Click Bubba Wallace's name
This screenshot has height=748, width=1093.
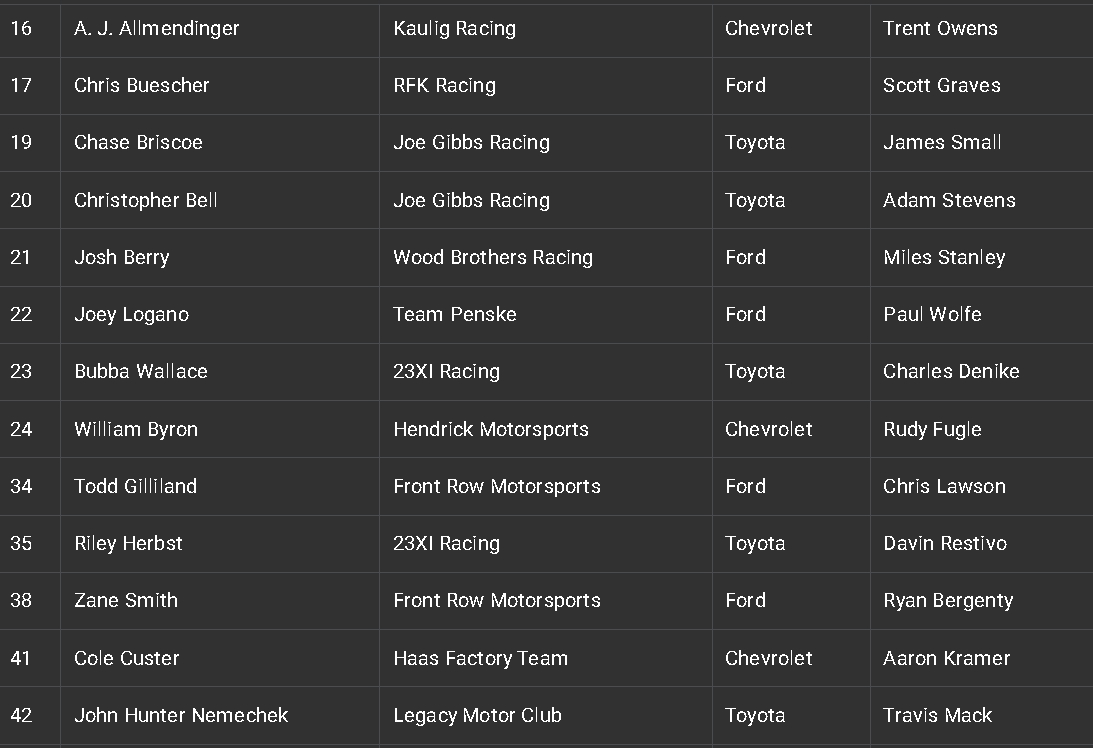(x=141, y=372)
